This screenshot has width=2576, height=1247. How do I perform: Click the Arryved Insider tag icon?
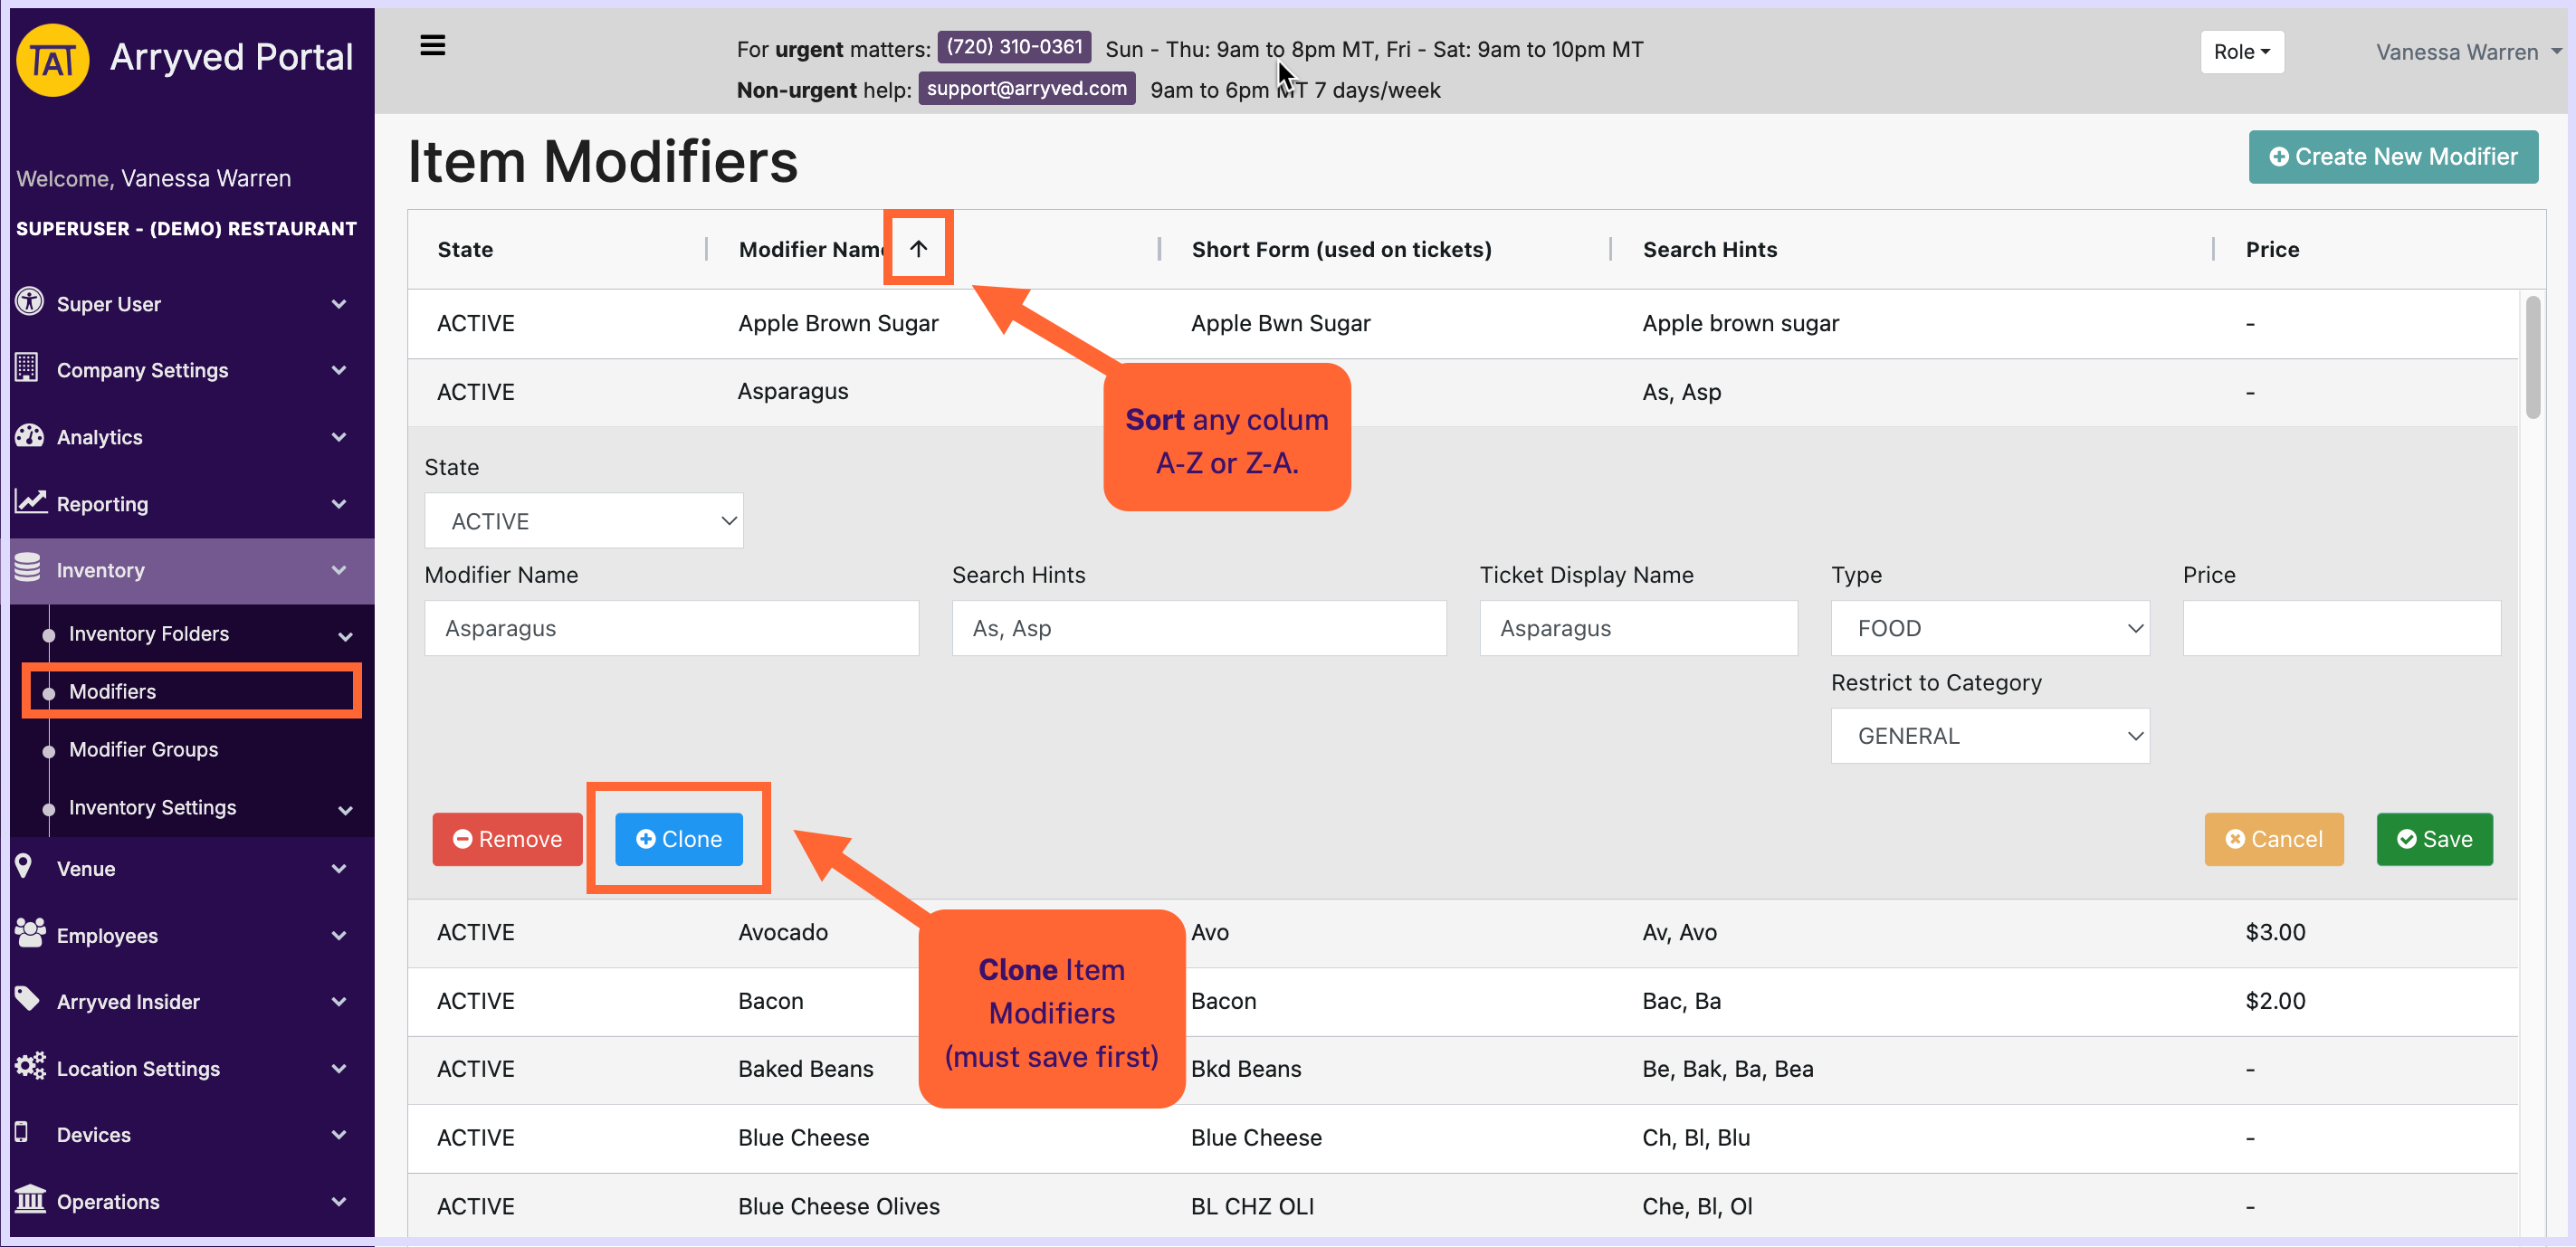[27, 999]
